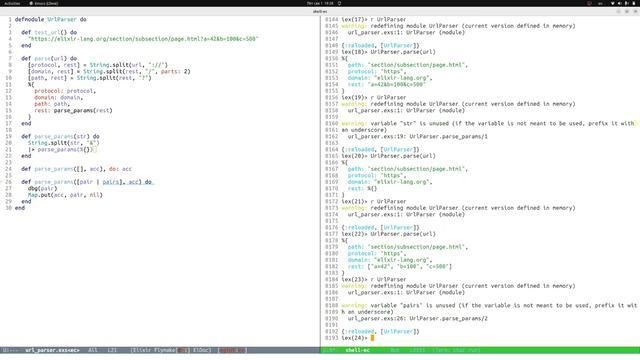The height and width of the screenshot is (360, 640).
Task: Open the keyboard language indicator
Action: [600, 3]
